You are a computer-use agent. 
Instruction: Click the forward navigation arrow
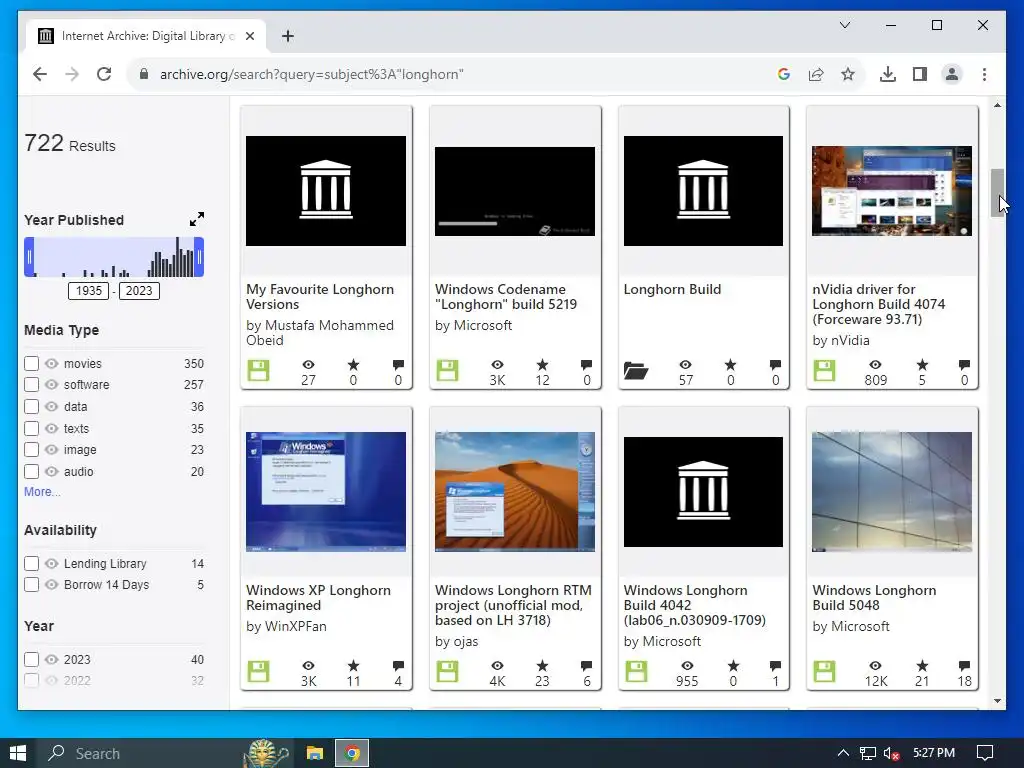click(72, 74)
